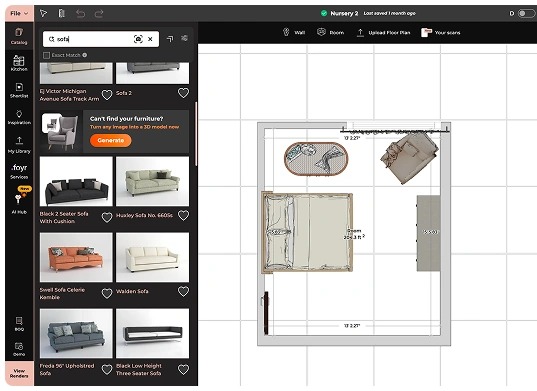
Task: Click the catalog list scrollbar
Action: (x=196, y=134)
